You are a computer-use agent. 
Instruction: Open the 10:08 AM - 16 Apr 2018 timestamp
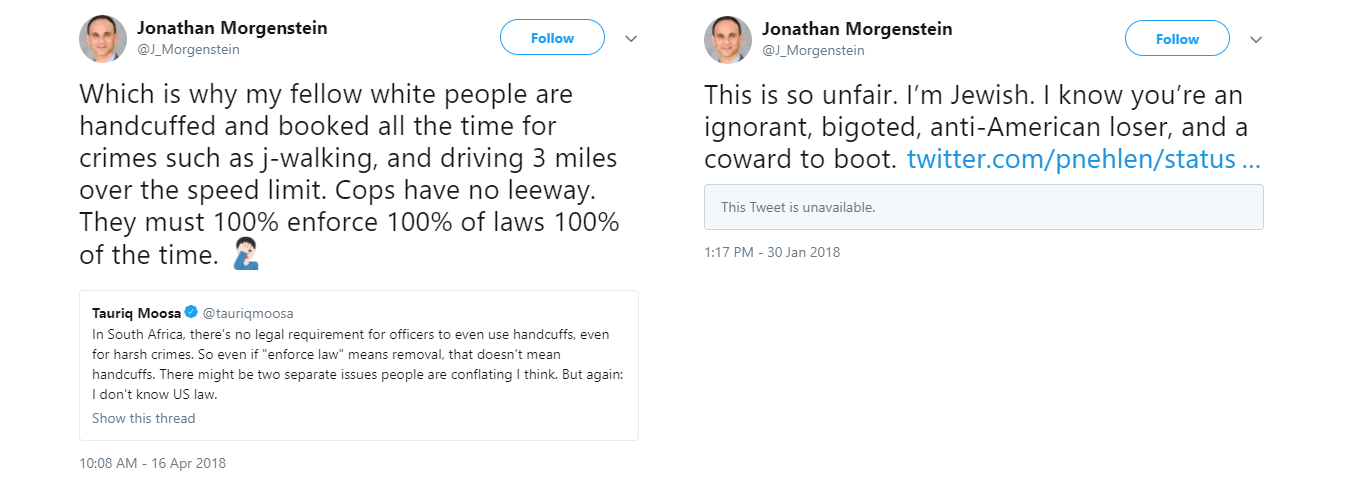point(152,463)
